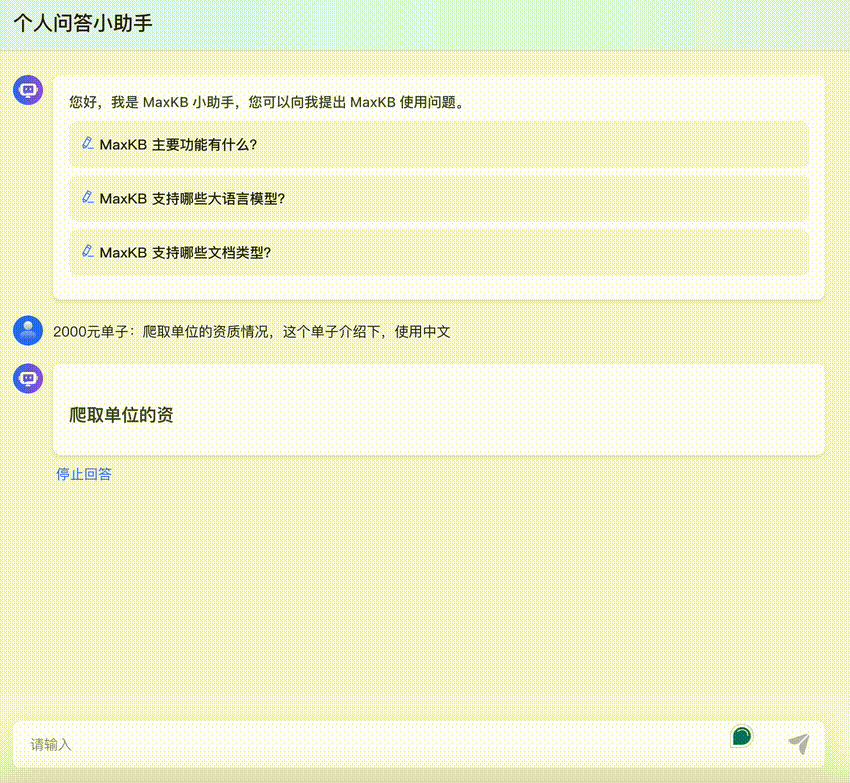This screenshot has width=850, height=783.
Task: Click the send paper-plane icon
Action: click(799, 743)
